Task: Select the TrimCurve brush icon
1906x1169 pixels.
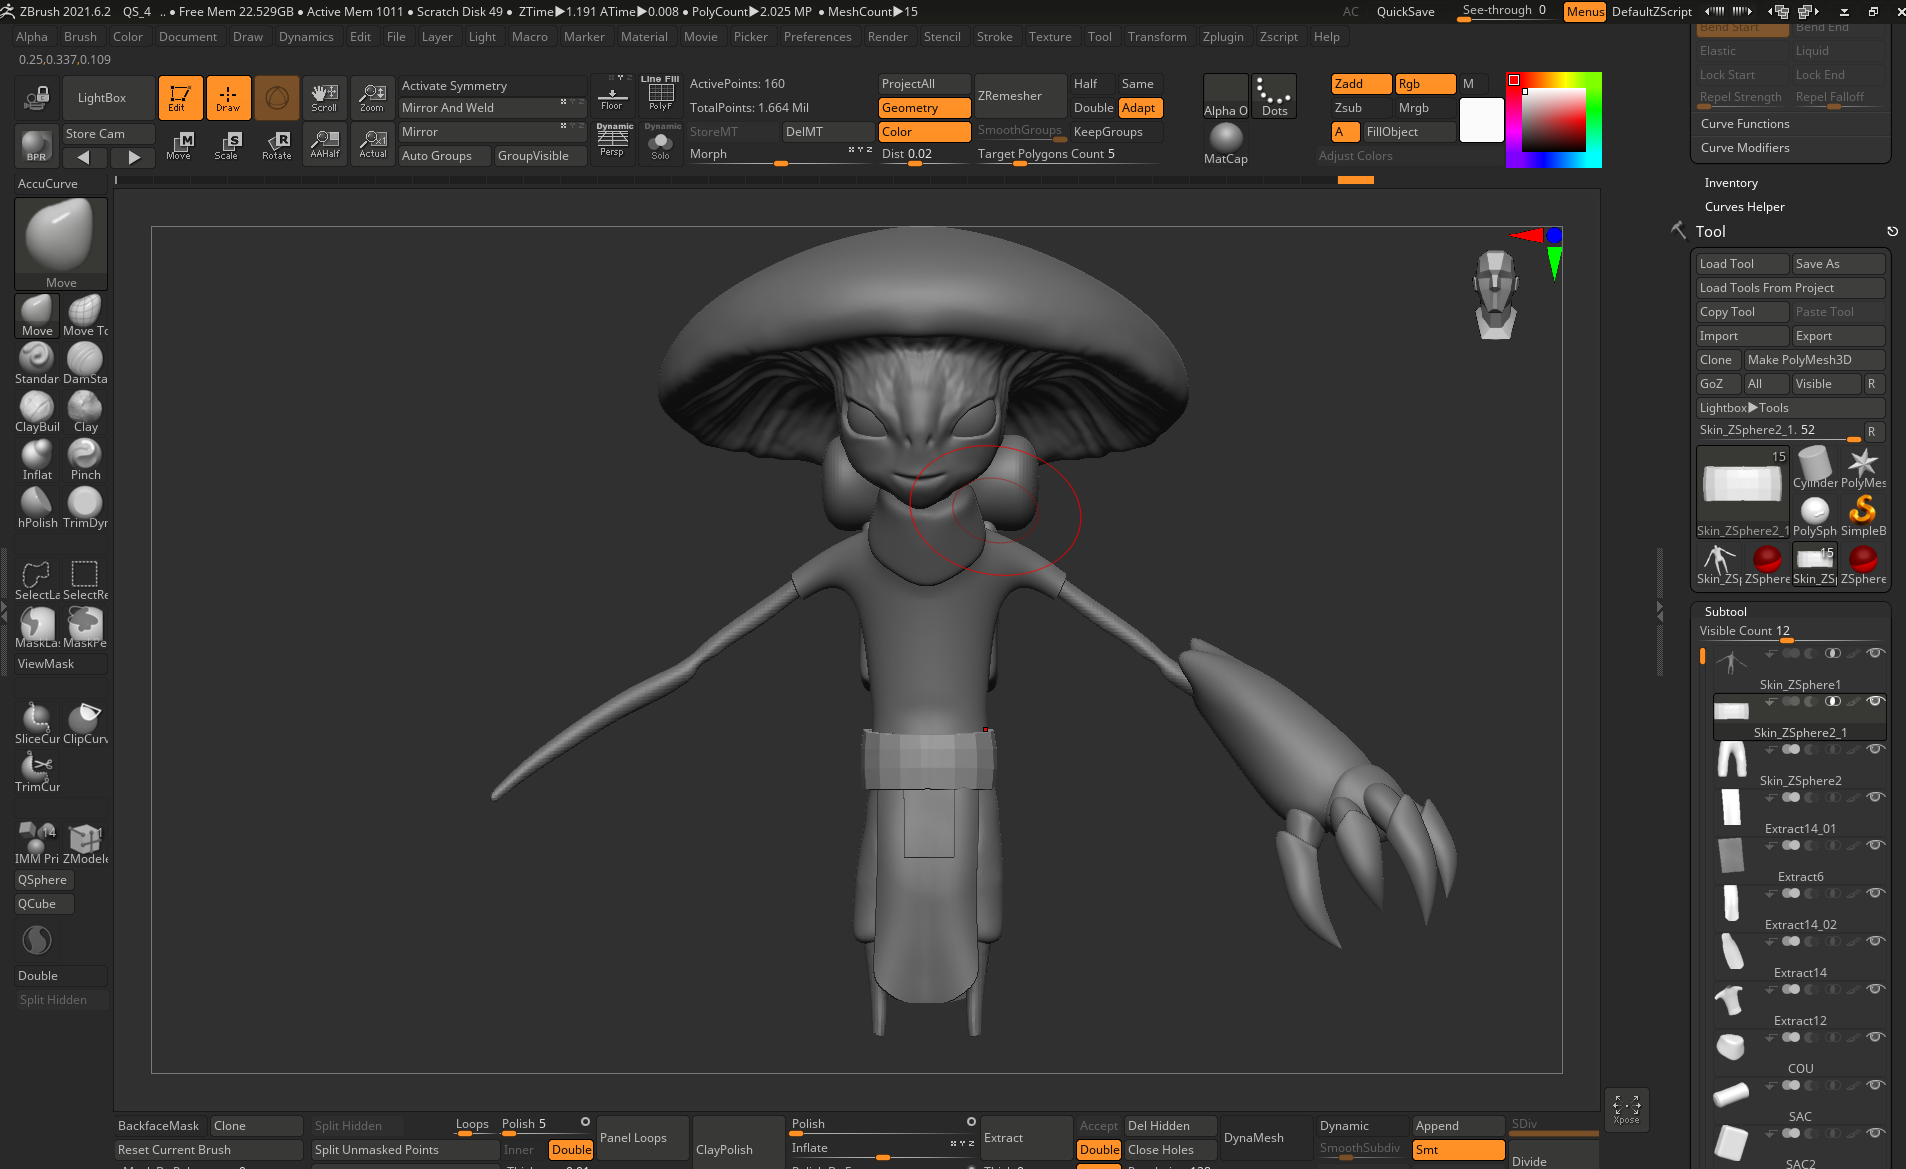Action: (x=37, y=768)
